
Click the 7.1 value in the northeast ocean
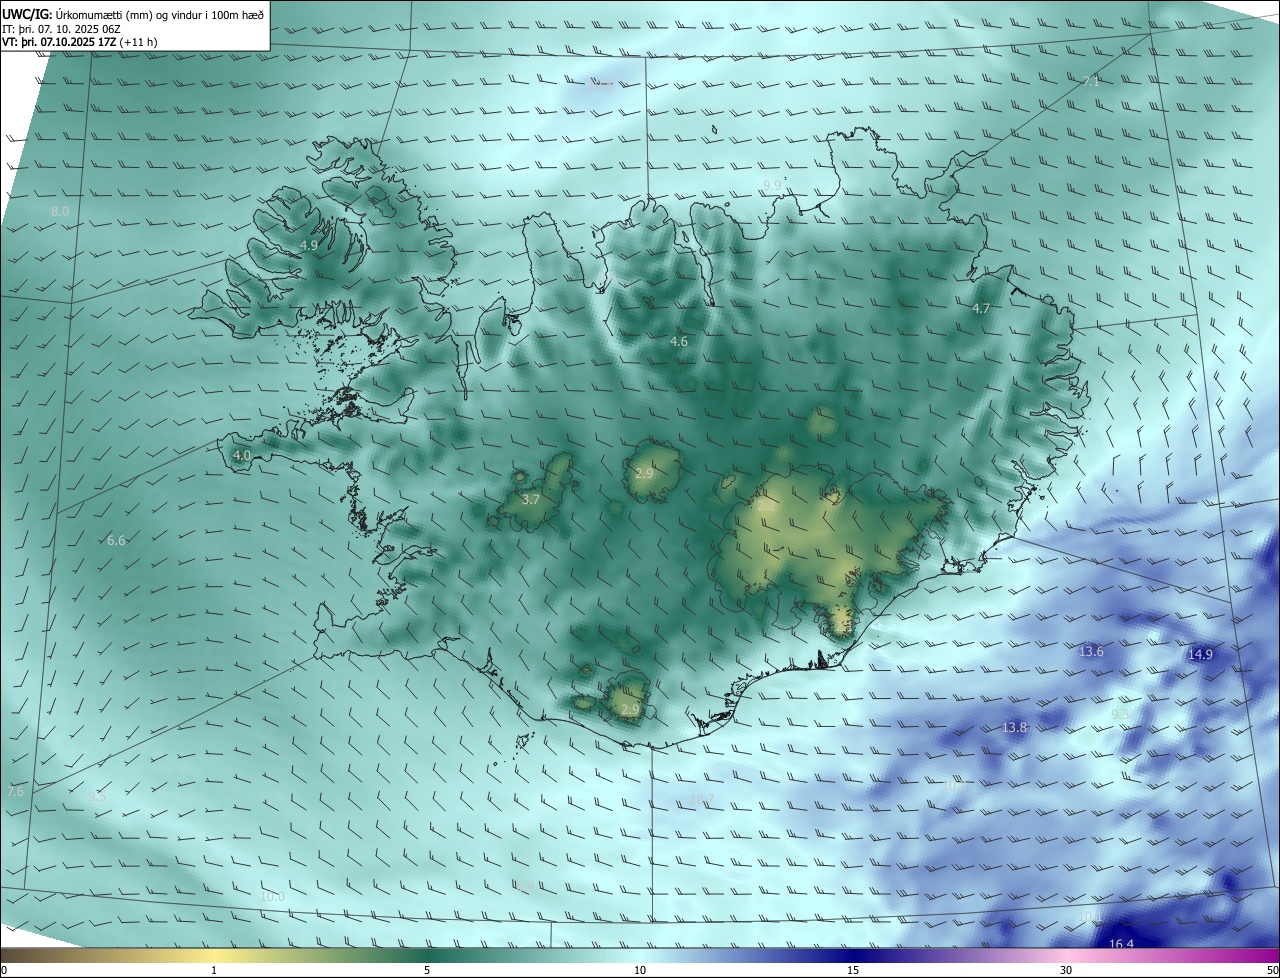click(x=1090, y=82)
